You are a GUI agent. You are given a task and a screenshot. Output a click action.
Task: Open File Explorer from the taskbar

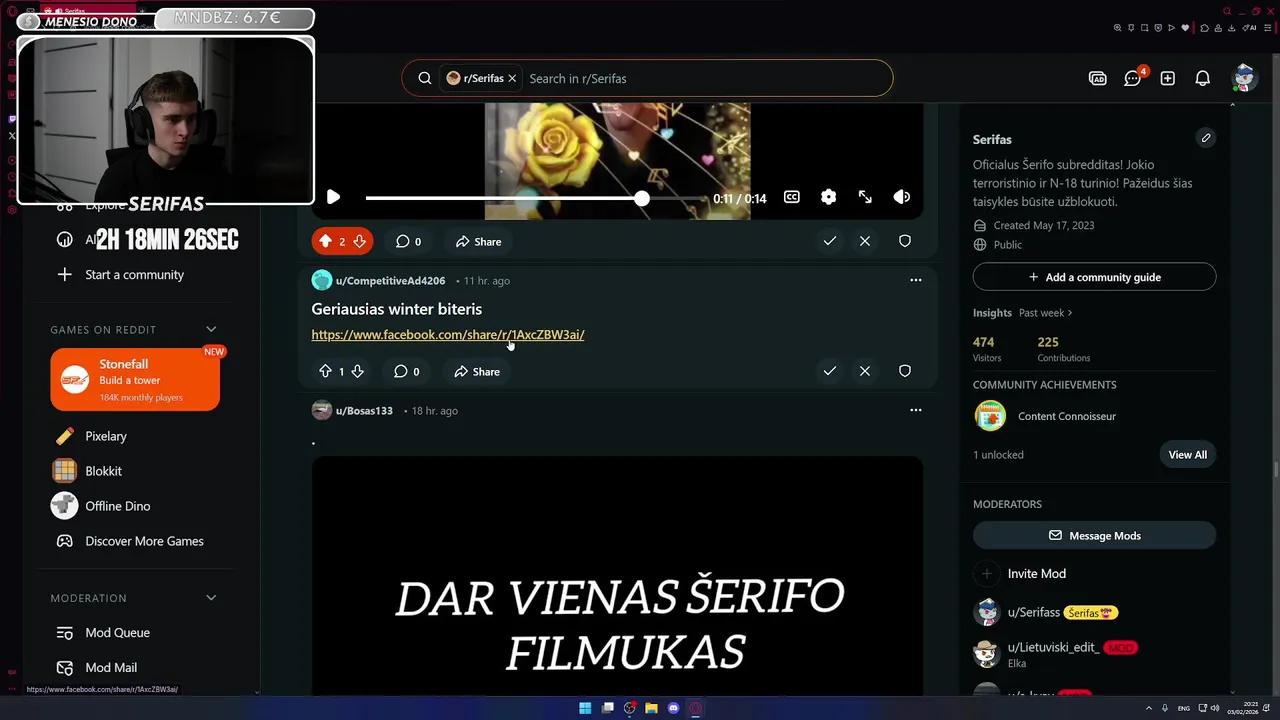(651, 708)
